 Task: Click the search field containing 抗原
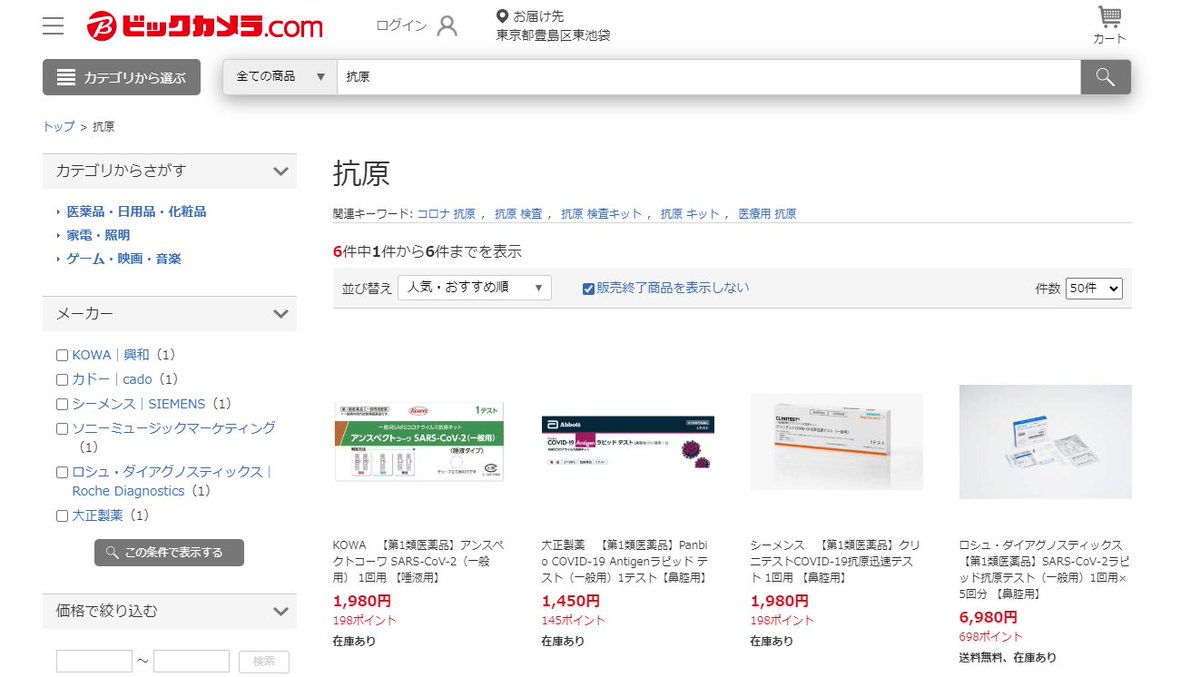[x=708, y=77]
